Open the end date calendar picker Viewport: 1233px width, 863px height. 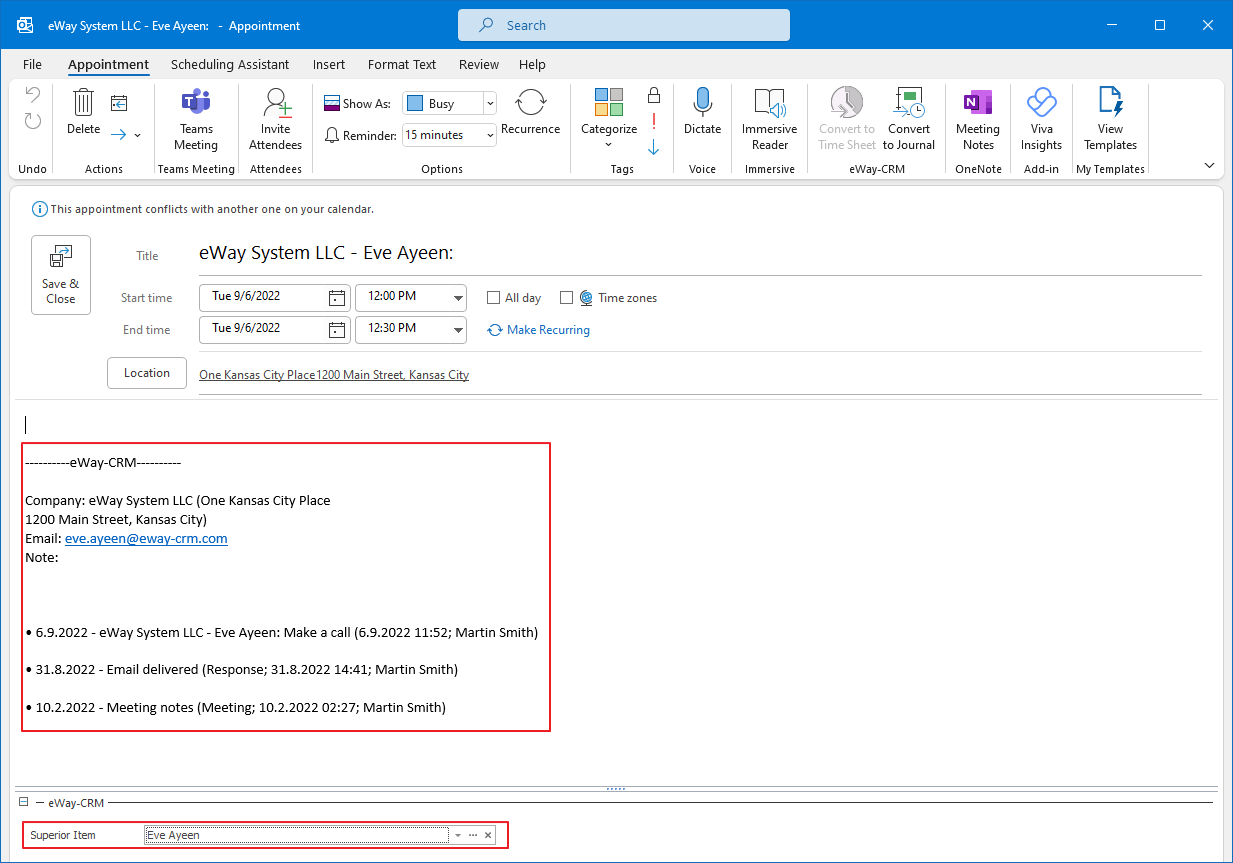tap(337, 329)
